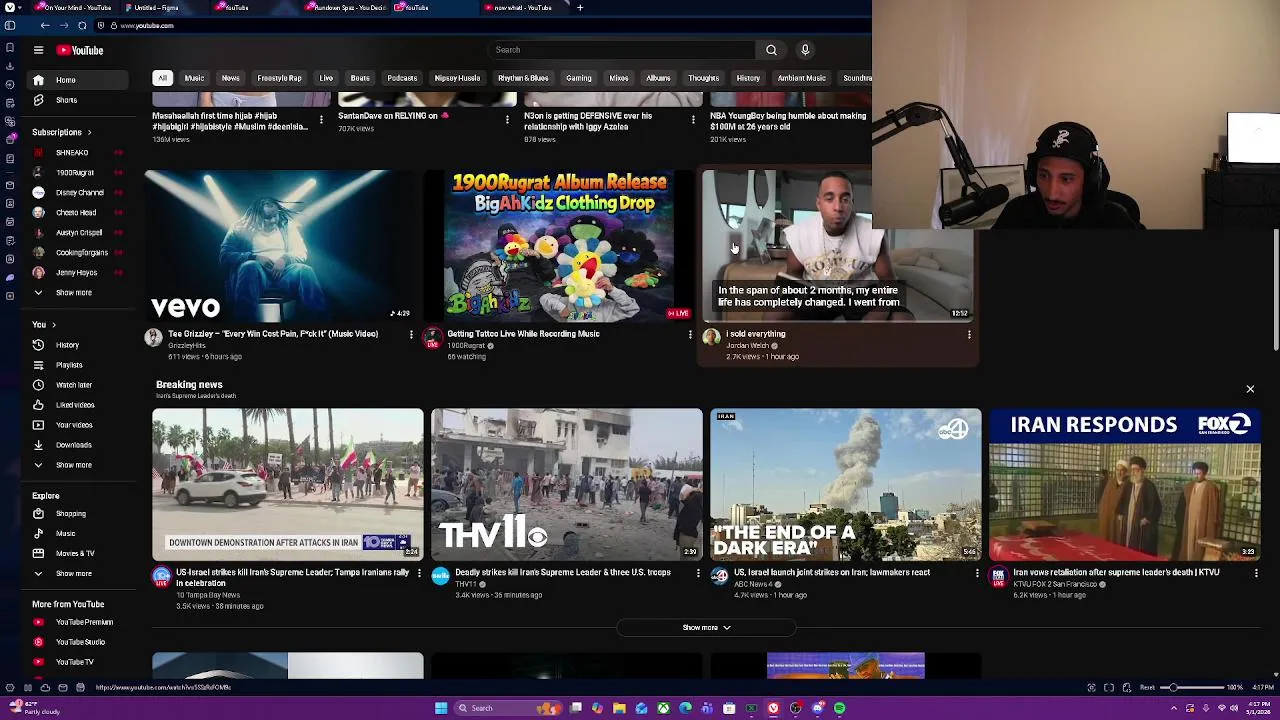1280x720 pixels.
Task: Open more options for I sold everything video
Action: point(969,335)
